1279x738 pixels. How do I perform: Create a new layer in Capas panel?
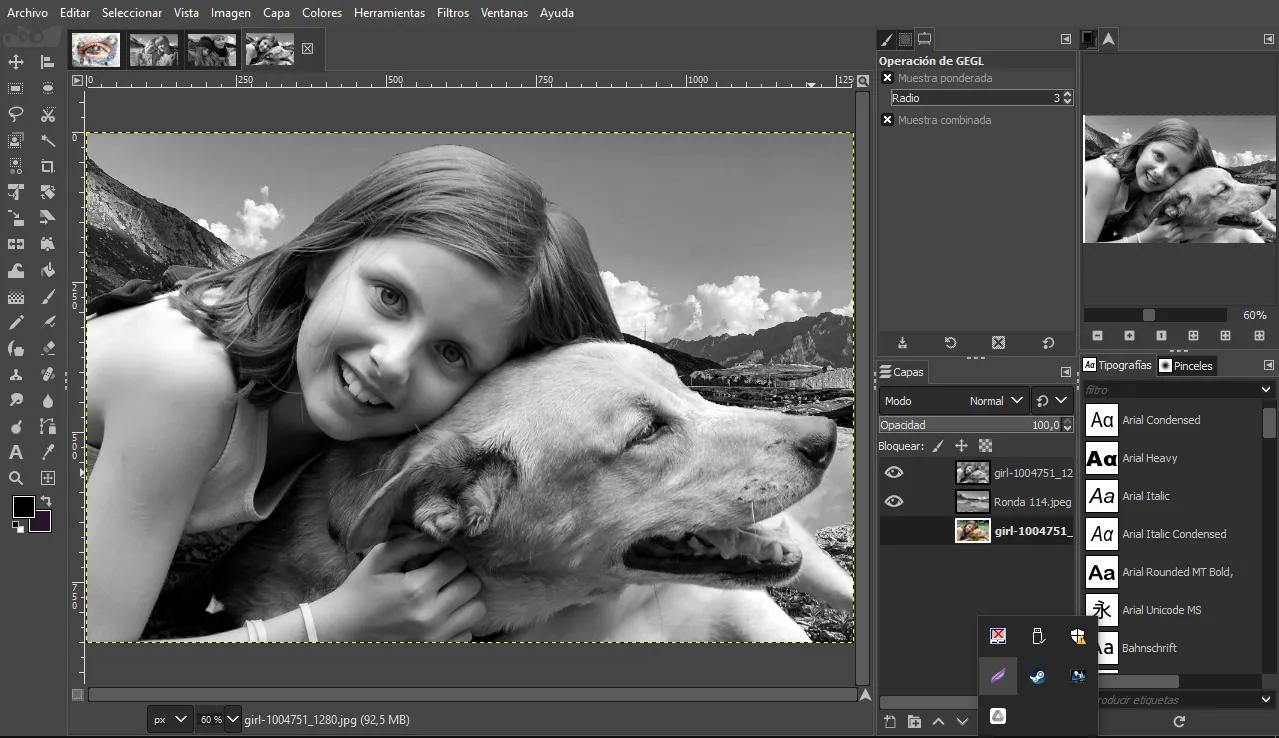[x=890, y=721]
